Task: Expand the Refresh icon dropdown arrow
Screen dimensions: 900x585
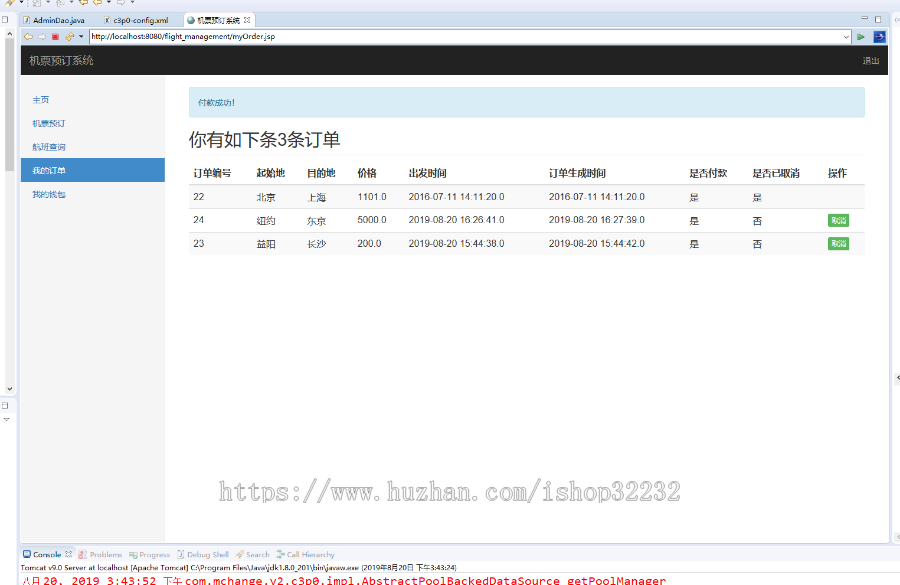Action: 80,36
